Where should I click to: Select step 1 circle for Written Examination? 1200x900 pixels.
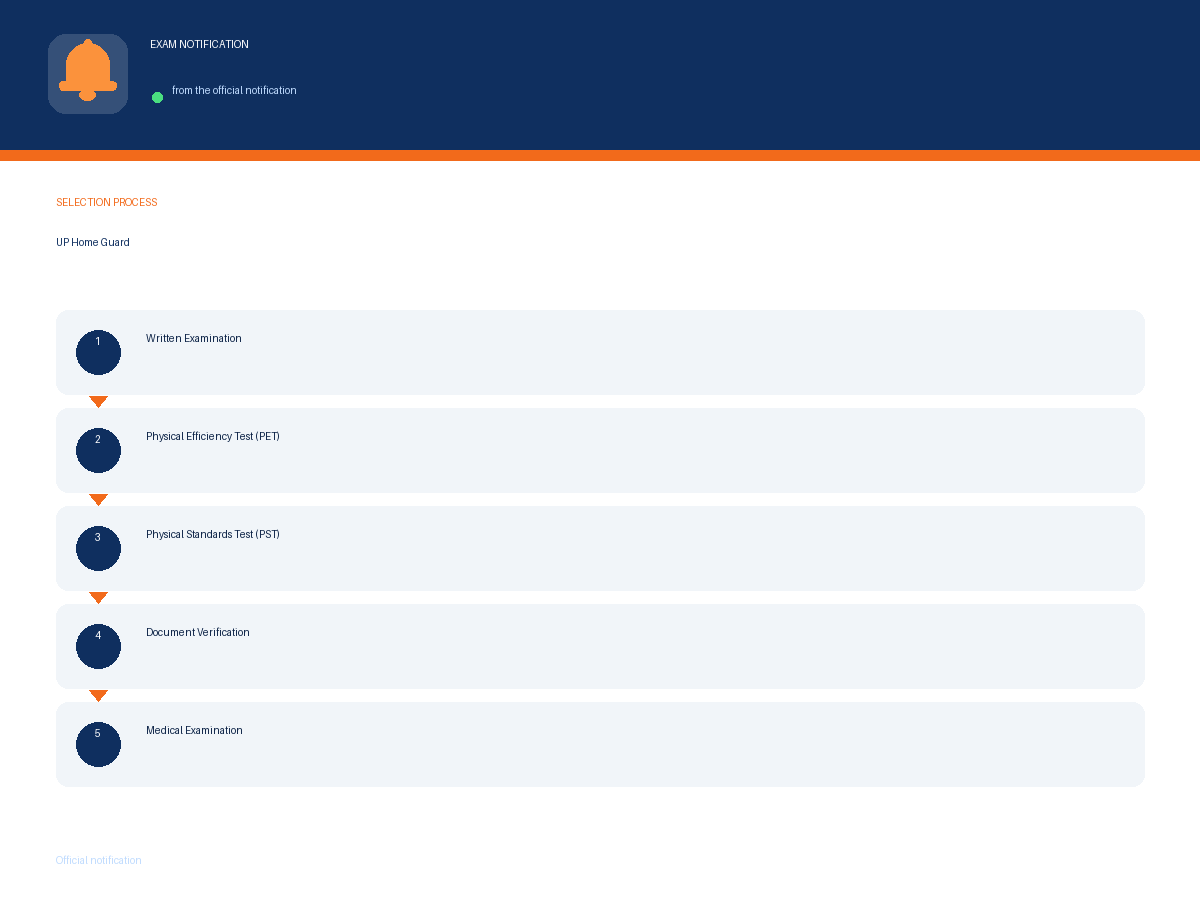[x=98, y=352]
